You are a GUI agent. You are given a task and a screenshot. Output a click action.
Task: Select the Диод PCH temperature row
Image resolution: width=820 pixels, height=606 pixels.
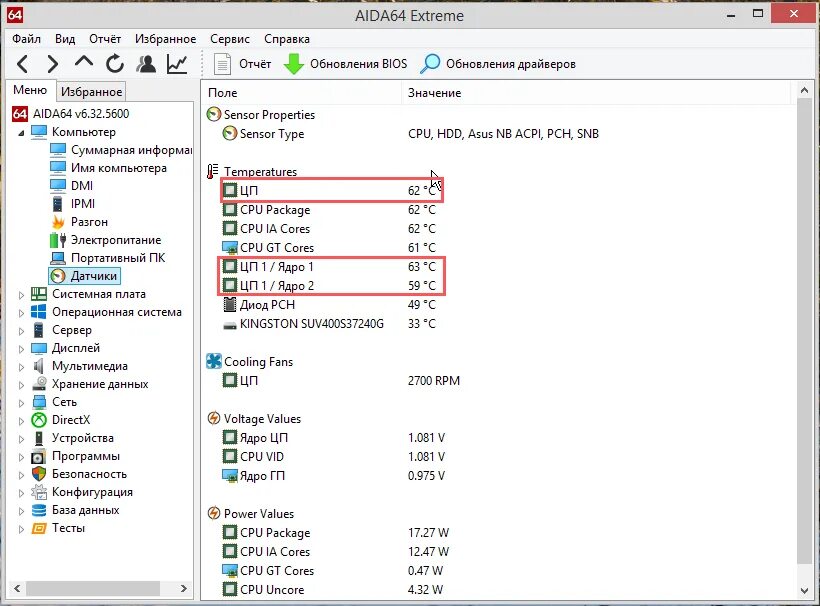tap(329, 305)
